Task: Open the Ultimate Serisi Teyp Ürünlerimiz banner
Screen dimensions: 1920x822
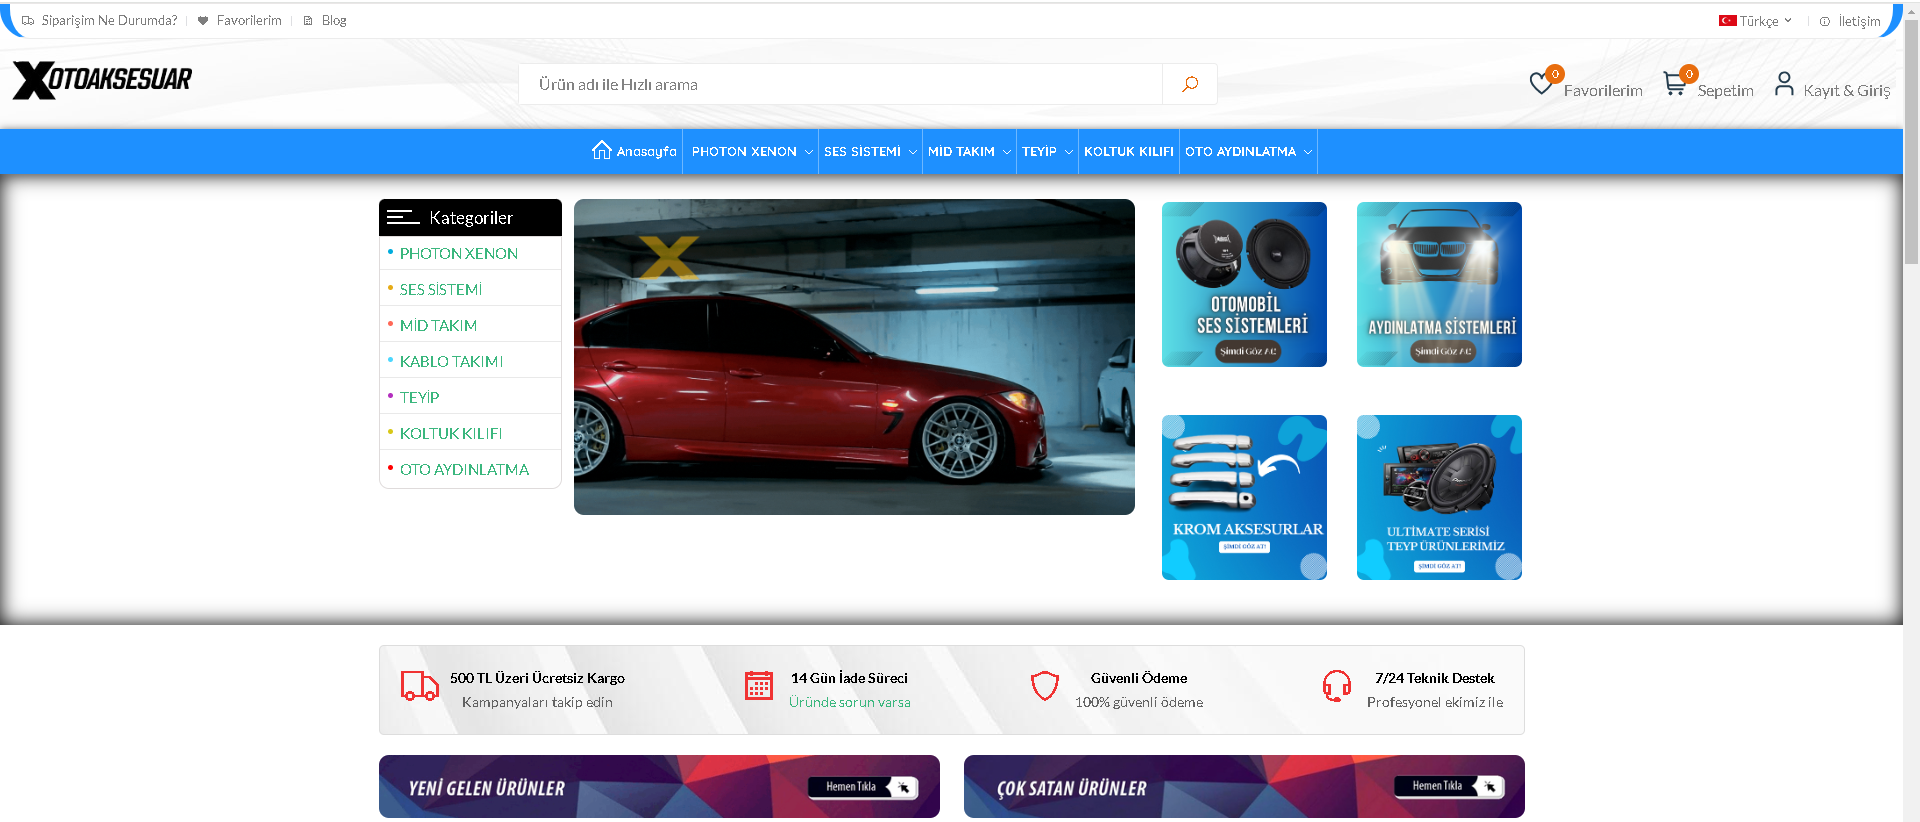Action: tap(1439, 497)
